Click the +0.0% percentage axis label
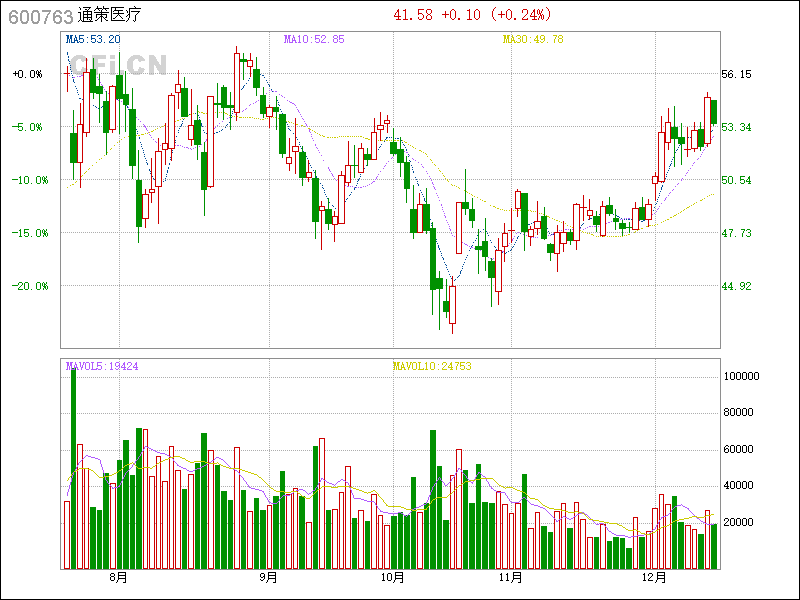This screenshot has height=600, width=800. pyautogui.click(x=28, y=74)
